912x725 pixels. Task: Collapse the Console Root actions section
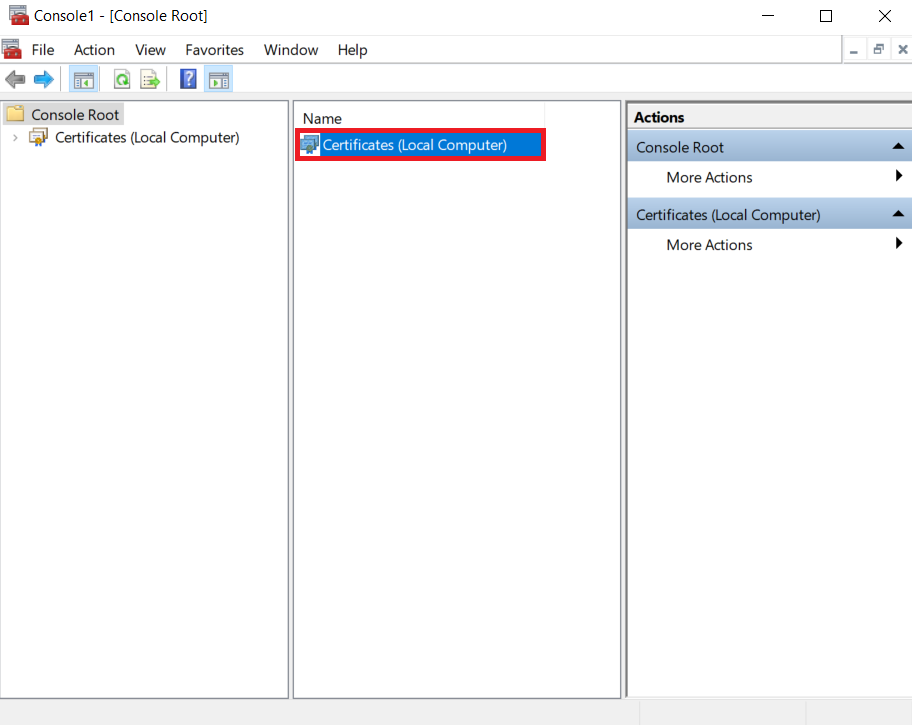click(898, 147)
